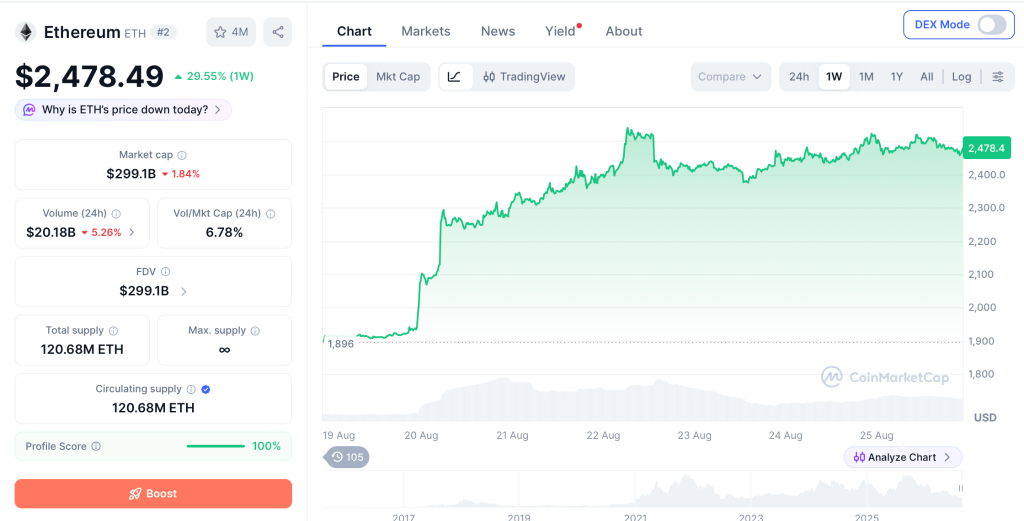Click the verified badge on Circulating supply
The image size is (1024, 521).
206,389
